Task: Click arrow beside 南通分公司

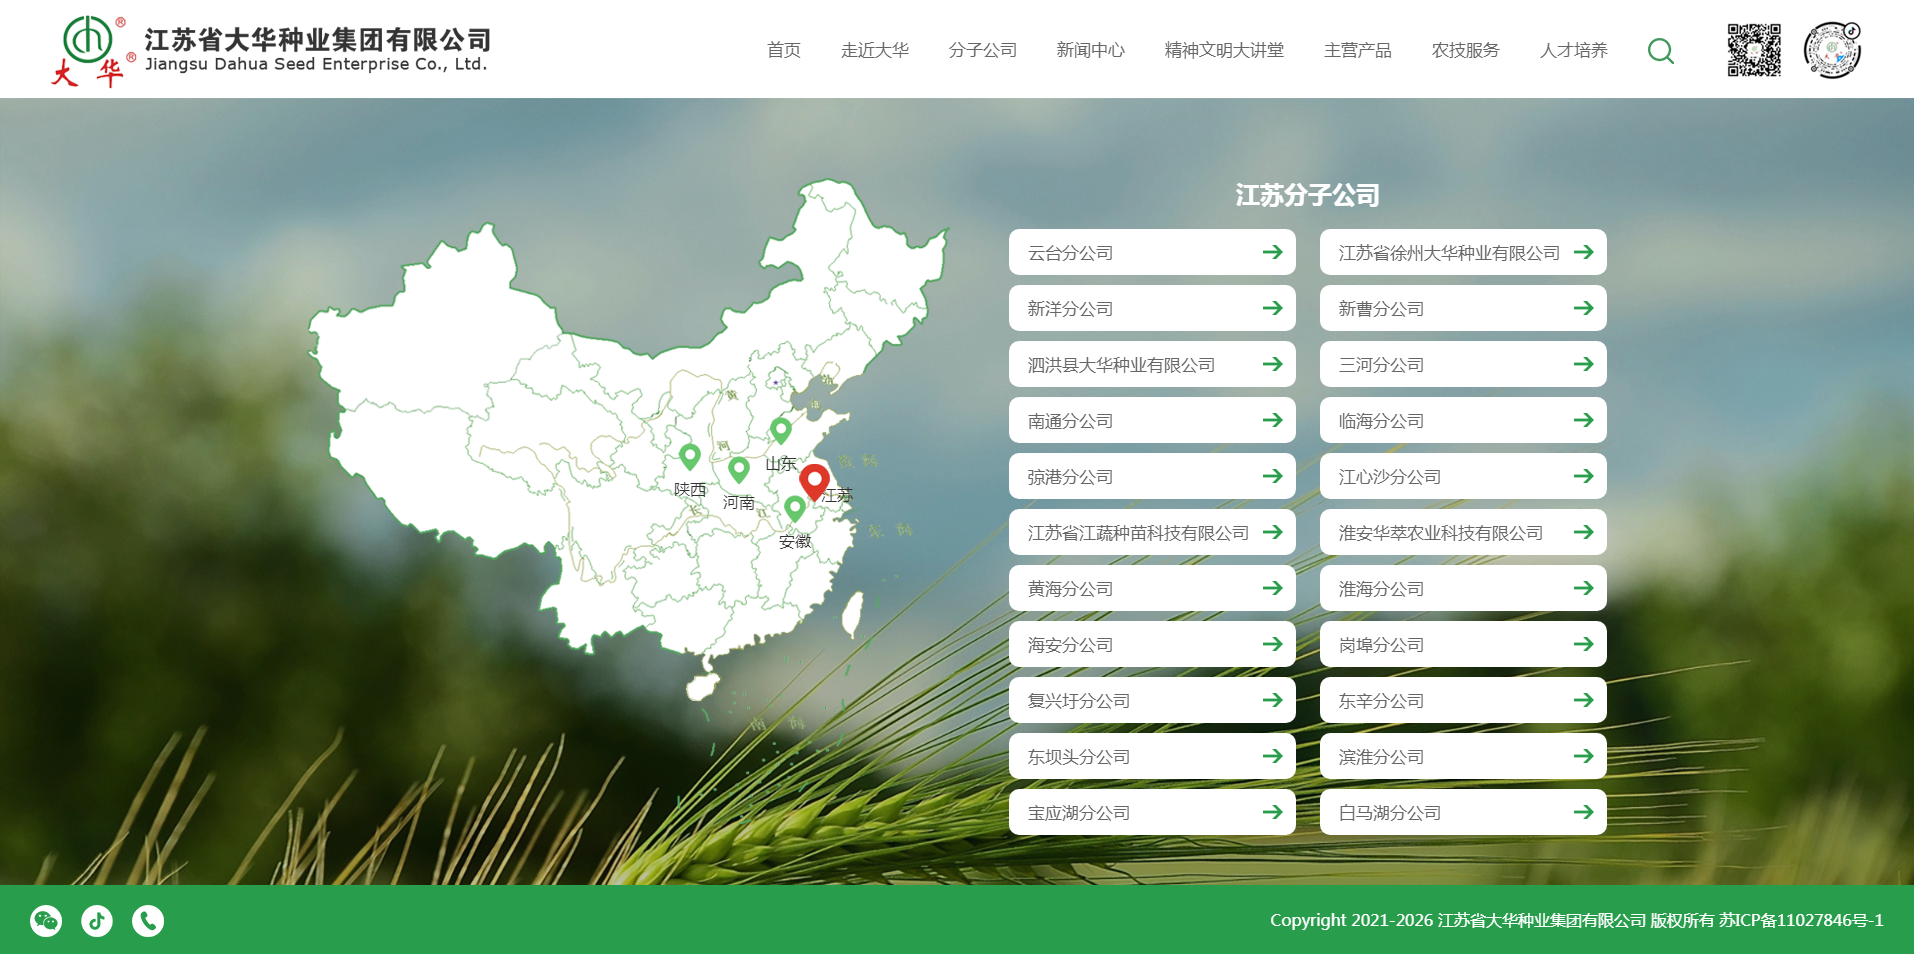Action: point(1272,421)
